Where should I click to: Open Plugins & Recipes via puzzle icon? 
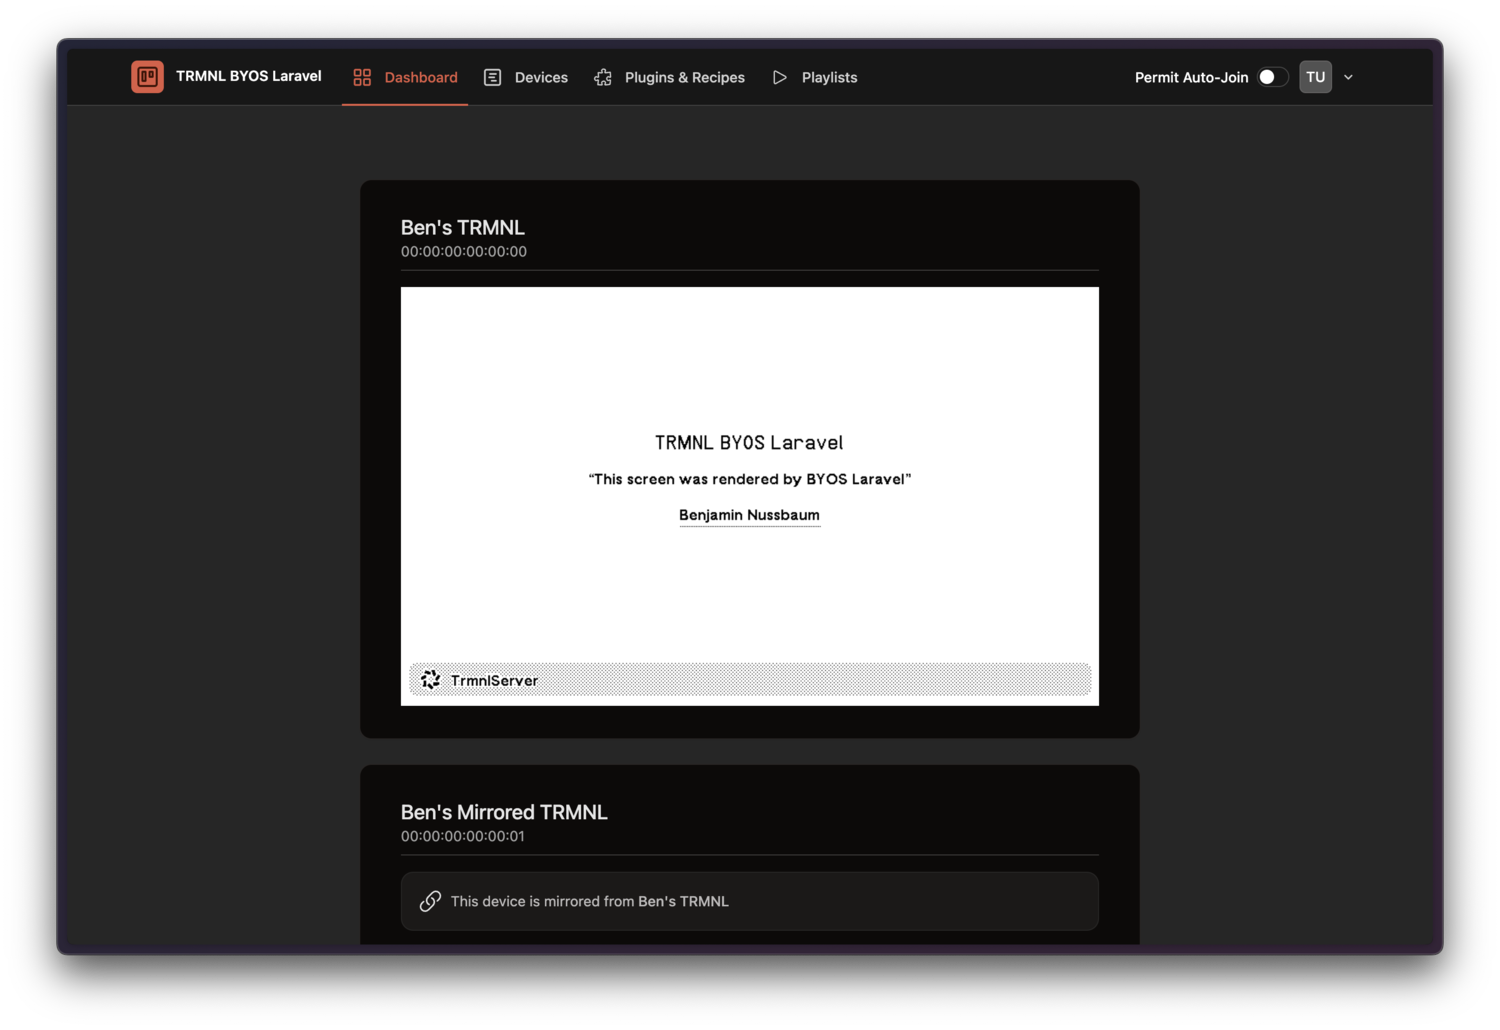[x=603, y=77]
